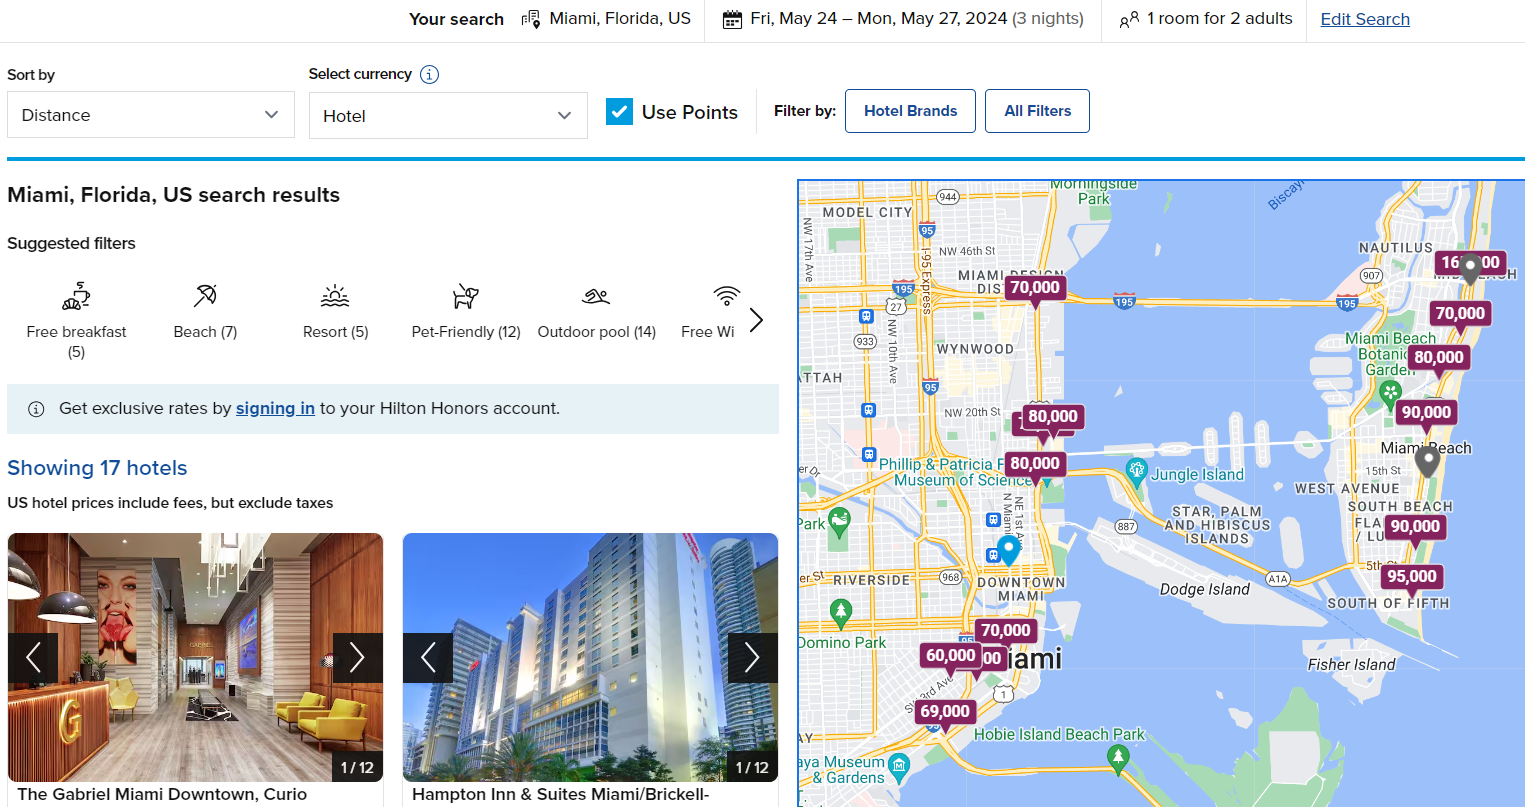This screenshot has height=807, width=1525.
Task: Open the All Filters panel
Action: click(1037, 110)
